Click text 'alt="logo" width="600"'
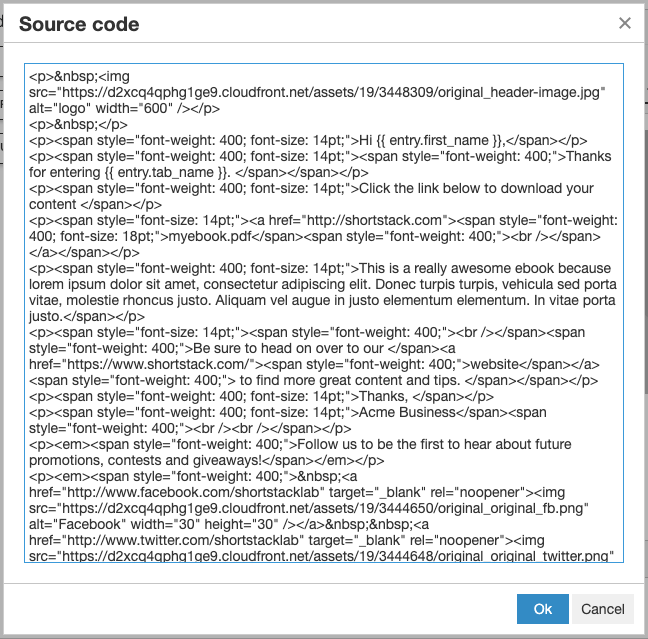Screen dimensions: 648x639 100,108
